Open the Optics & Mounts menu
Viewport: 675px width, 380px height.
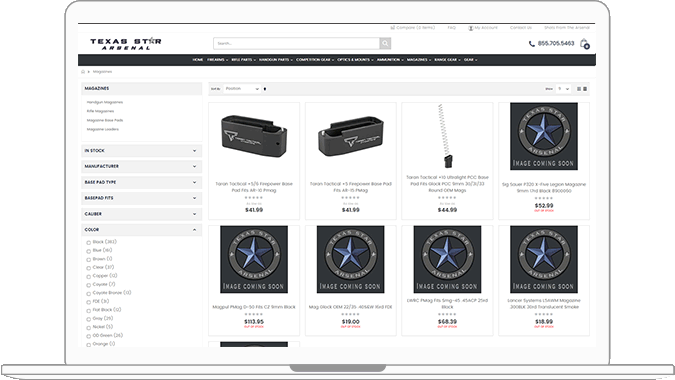pyautogui.click(x=355, y=60)
